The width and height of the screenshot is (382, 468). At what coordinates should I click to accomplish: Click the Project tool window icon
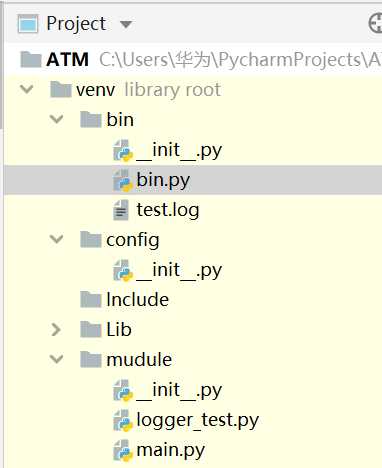coord(28,24)
